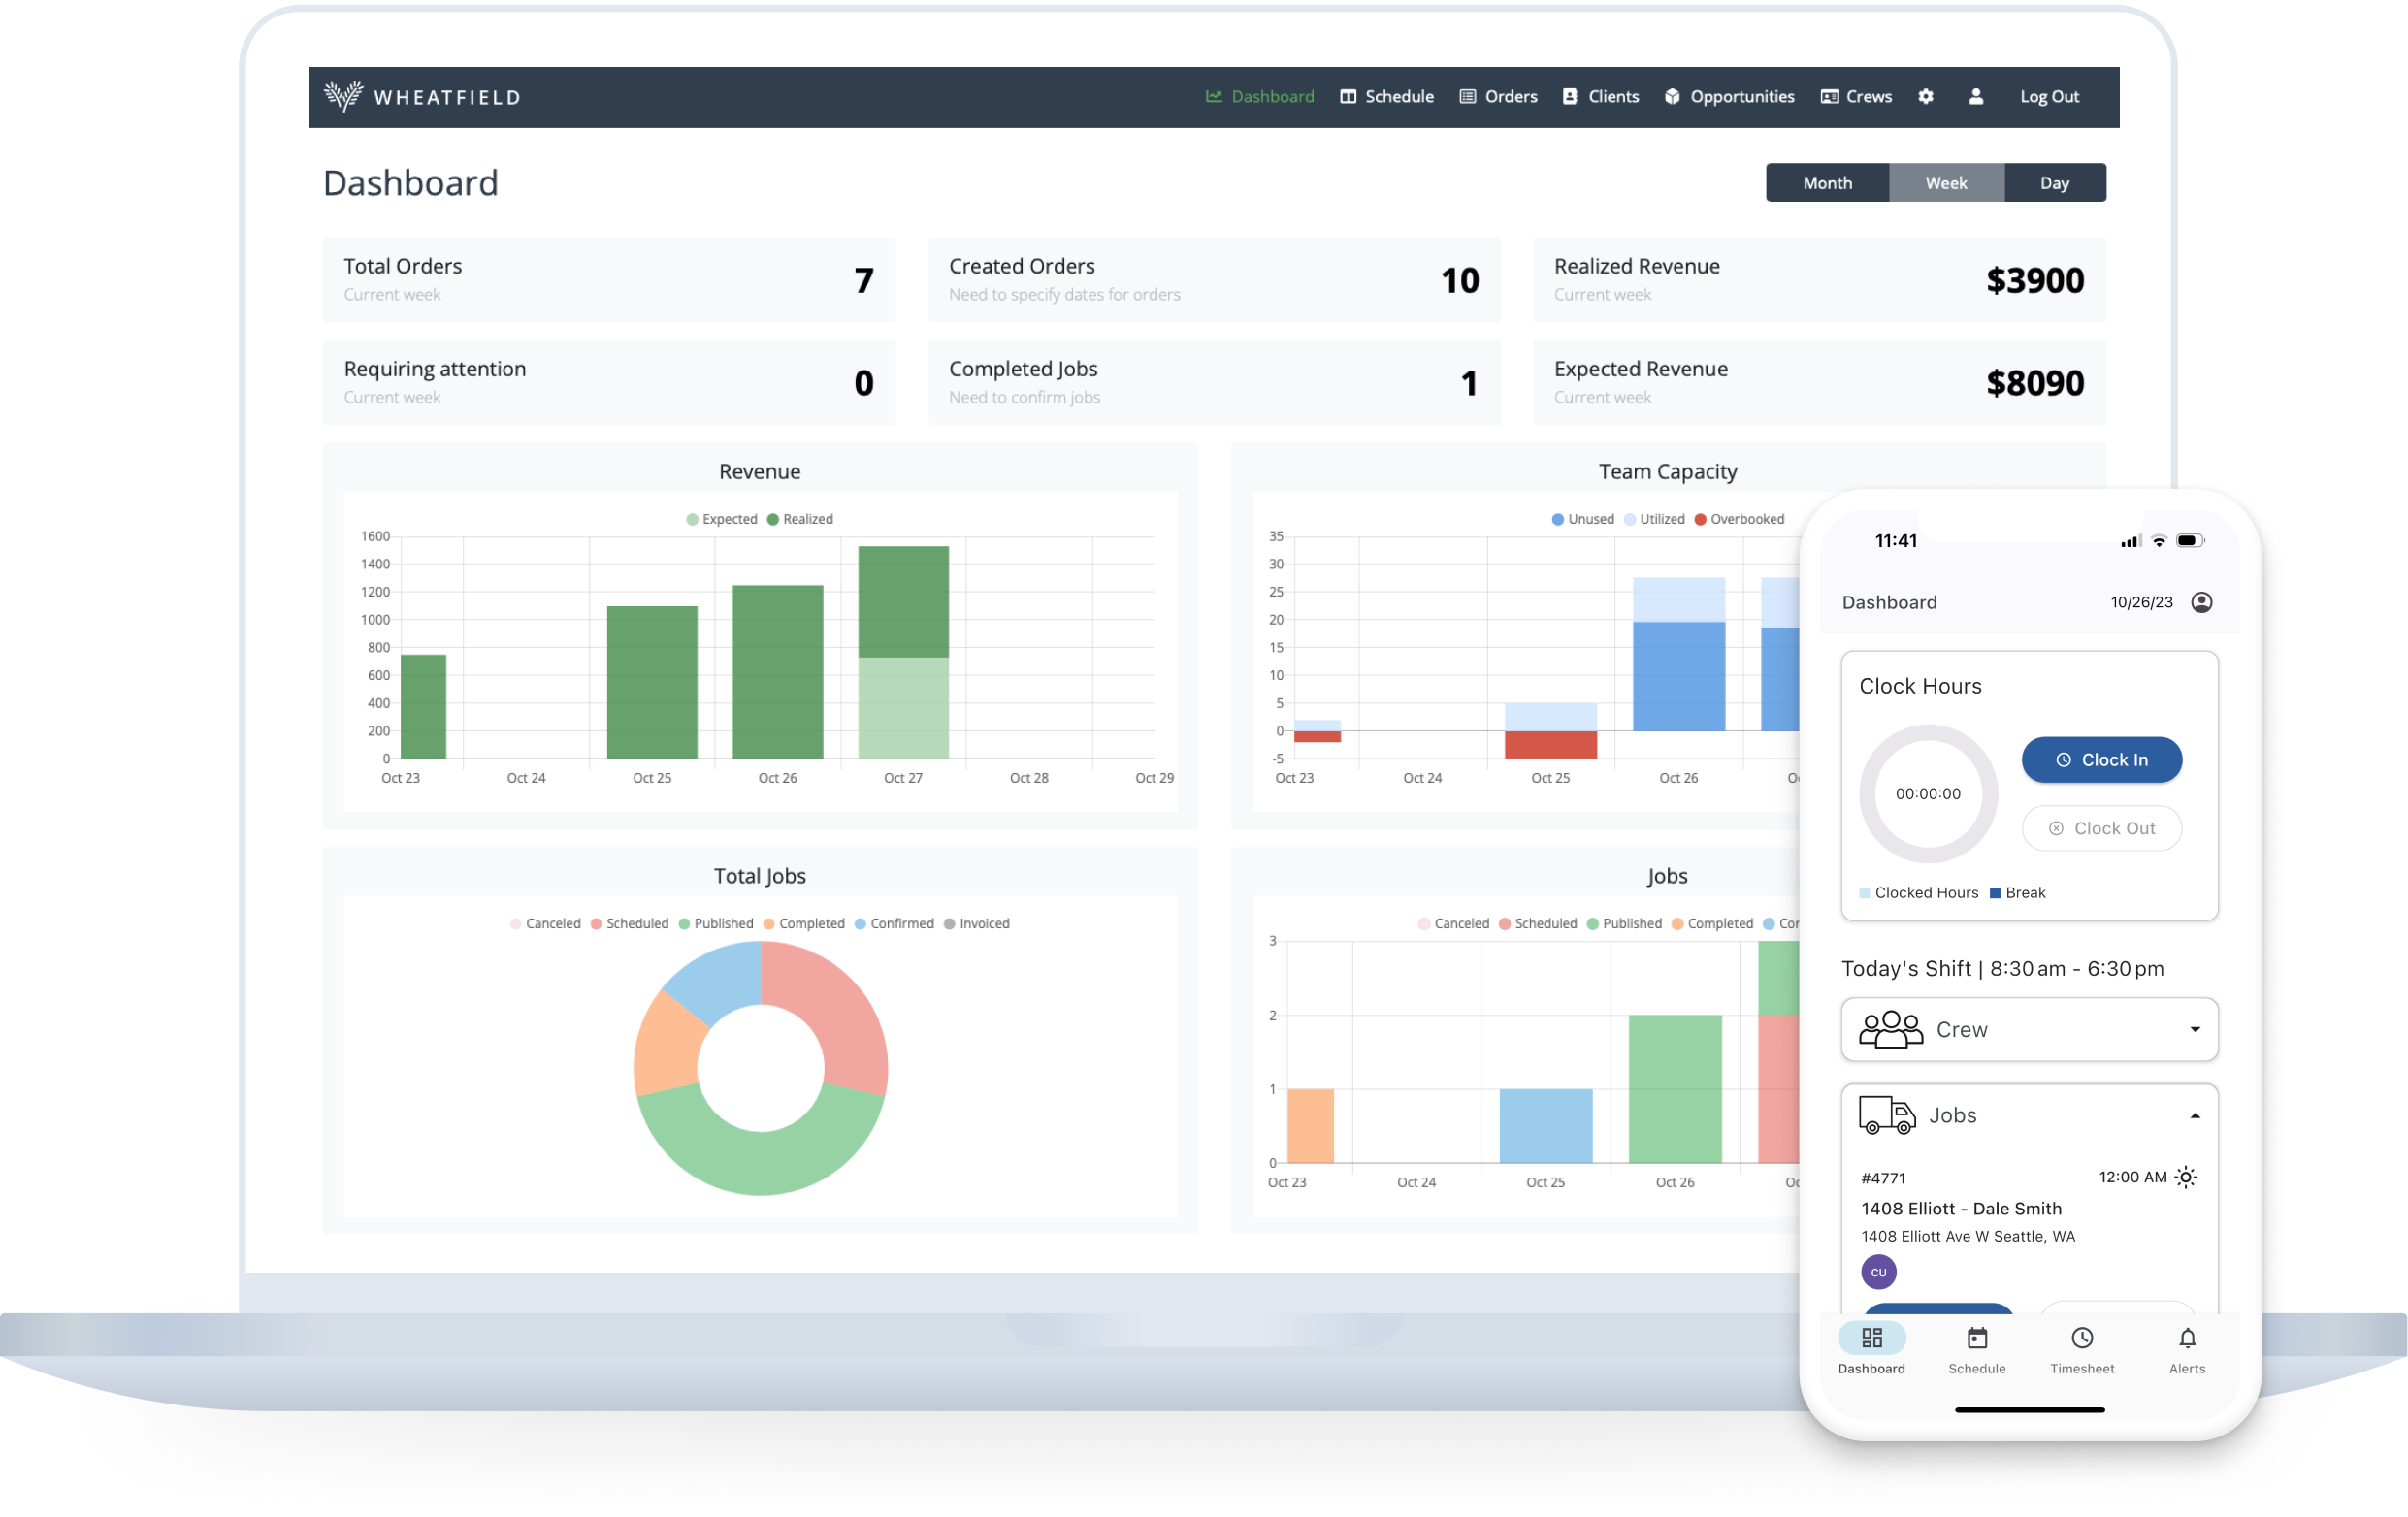Toggle Published in Total Jobs legend

[x=716, y=923]
